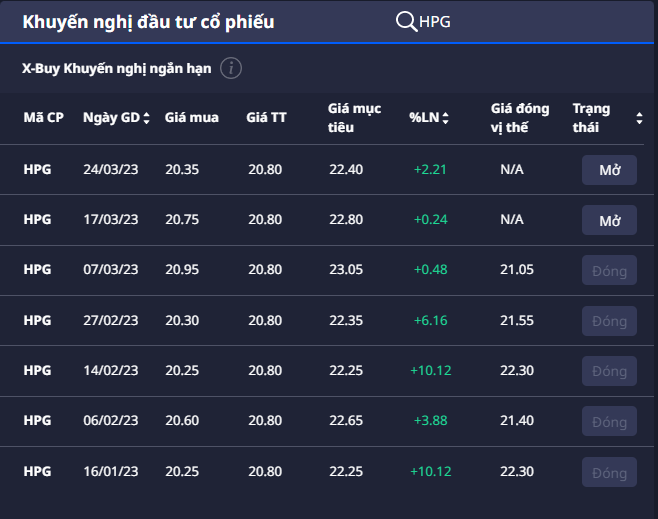Select the HPG ticker dated 16/01/23
The height and width of the screenshot is (519, 658).
37,472
